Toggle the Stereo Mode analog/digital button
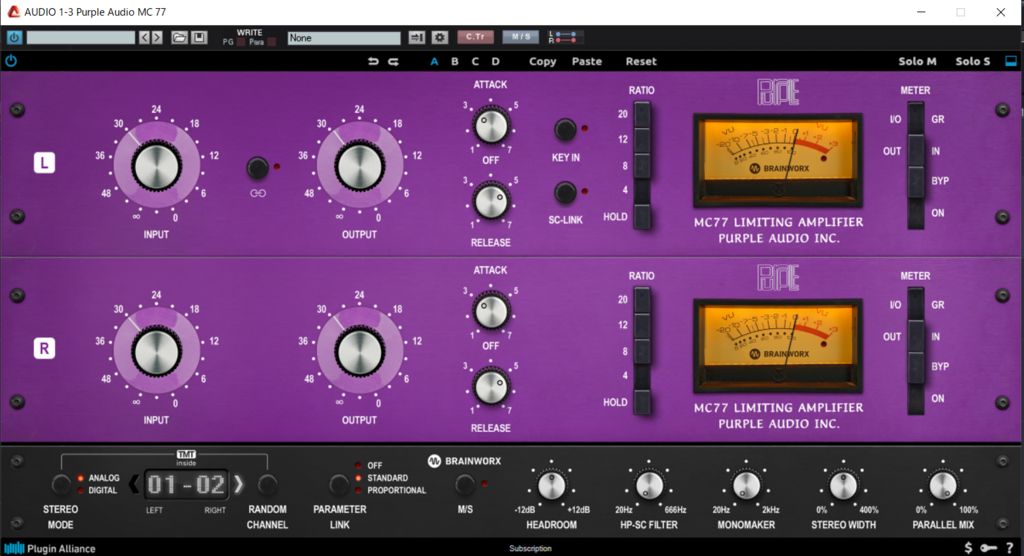The width and height of the screenshot is (1024, 556). [61, 484]
